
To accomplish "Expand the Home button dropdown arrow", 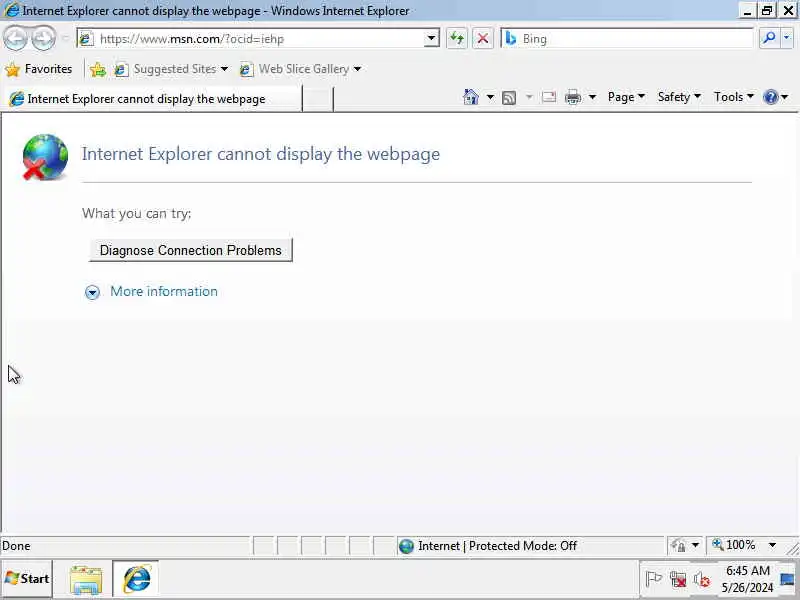I will [490, 97].
